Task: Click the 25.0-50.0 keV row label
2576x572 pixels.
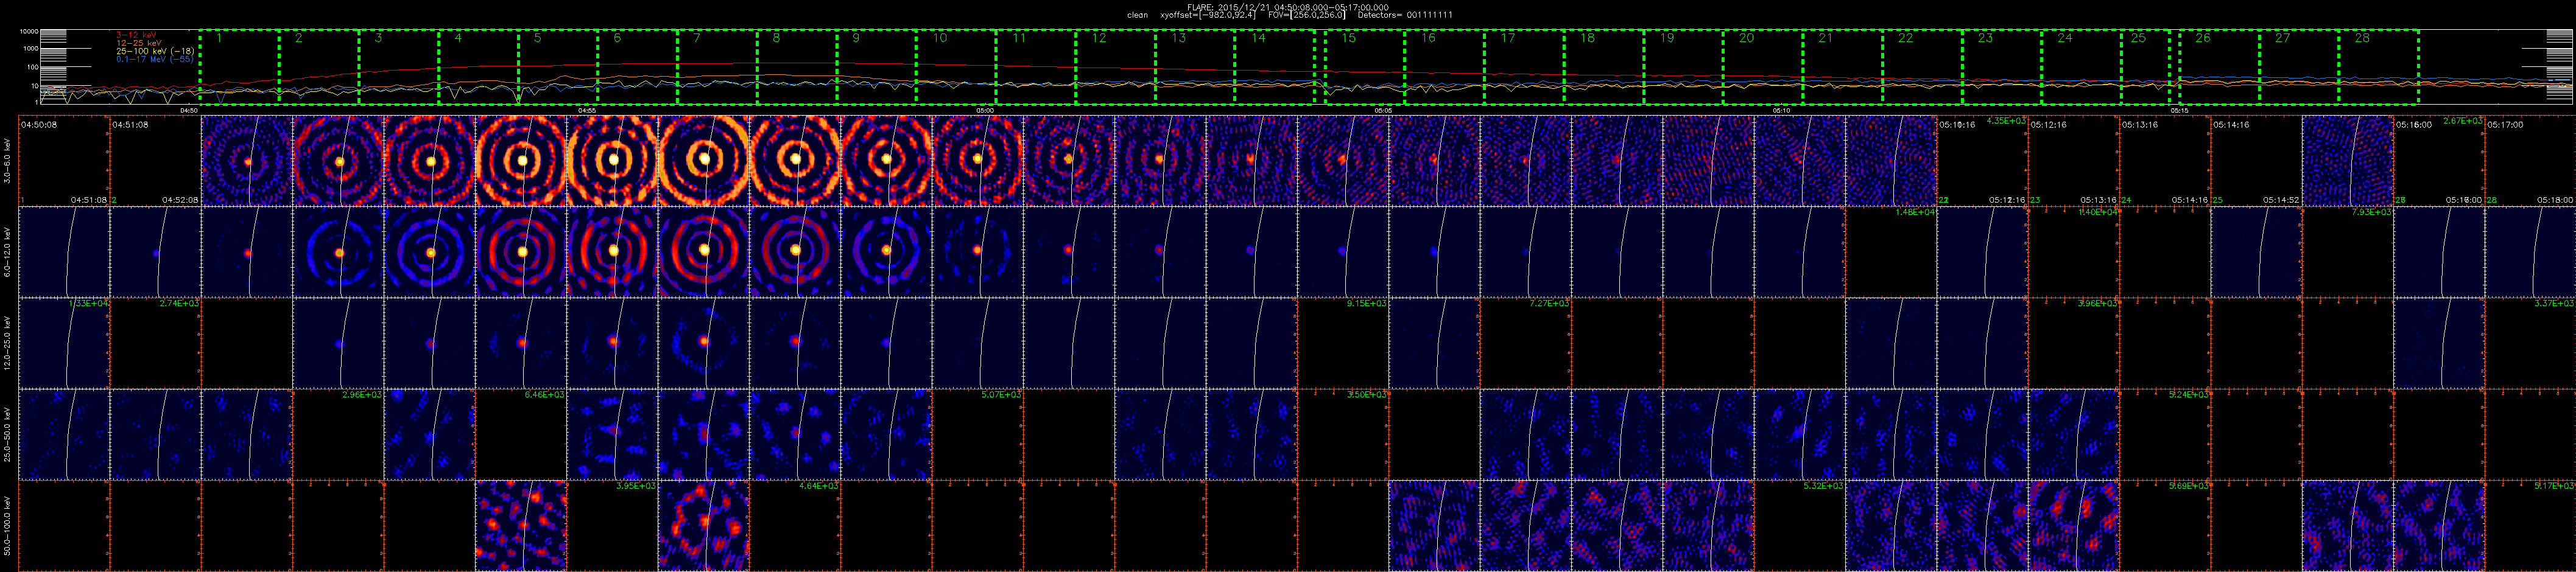Action: point(8,433)
